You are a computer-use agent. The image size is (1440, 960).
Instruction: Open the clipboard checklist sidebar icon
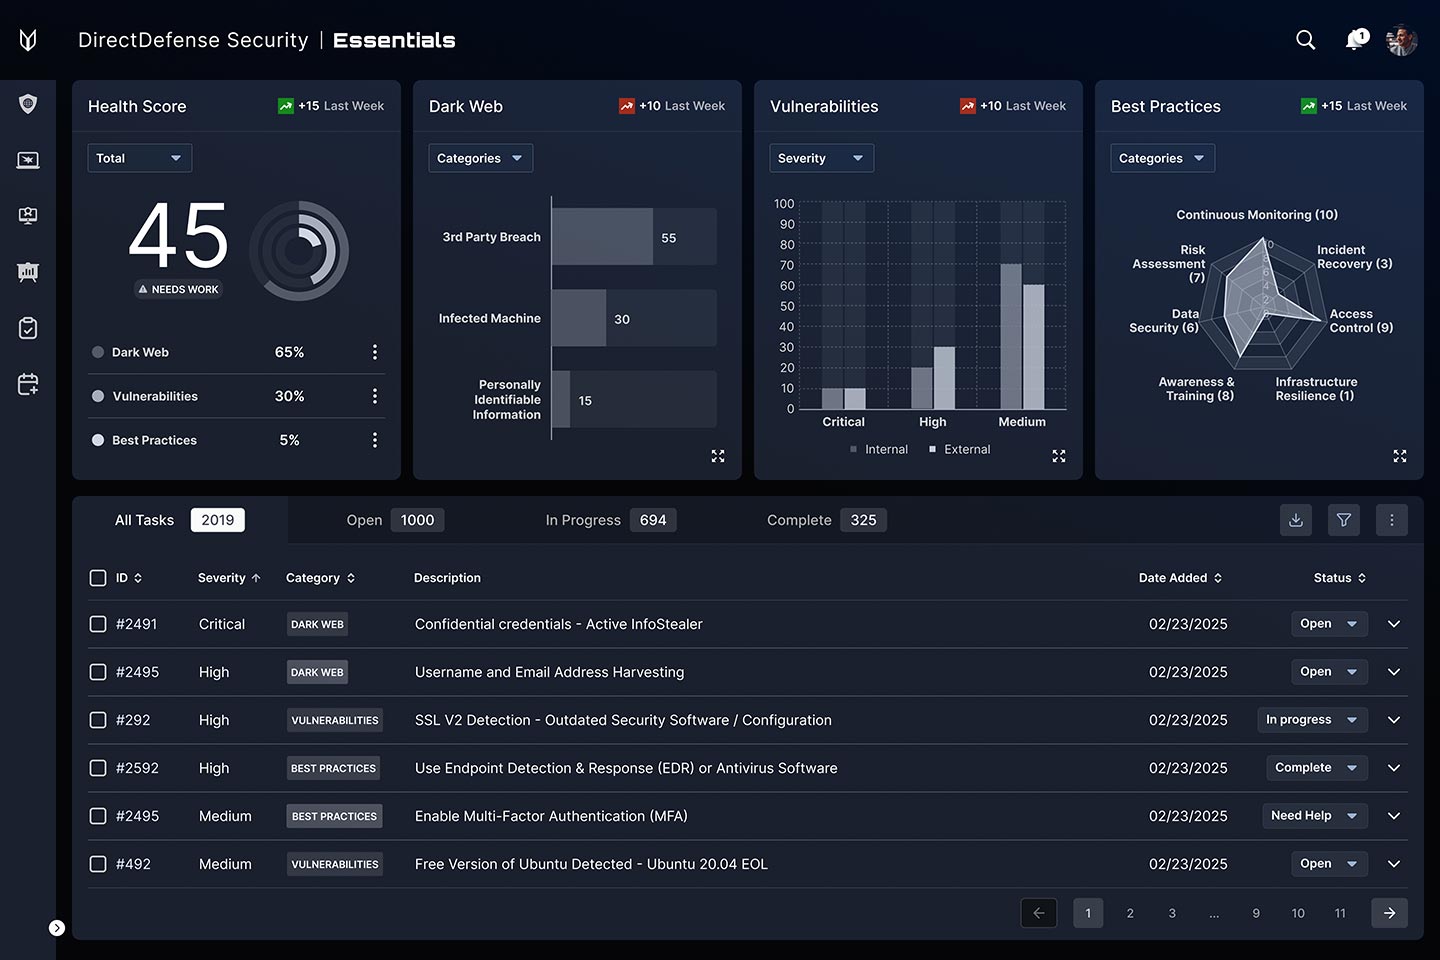click(x=28, y=328)
